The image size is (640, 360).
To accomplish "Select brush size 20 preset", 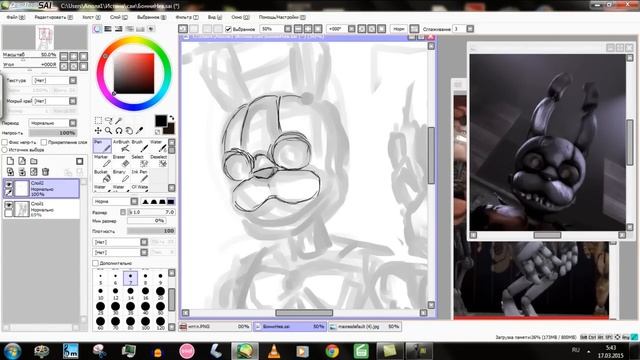I will click(x=160, y=293).
